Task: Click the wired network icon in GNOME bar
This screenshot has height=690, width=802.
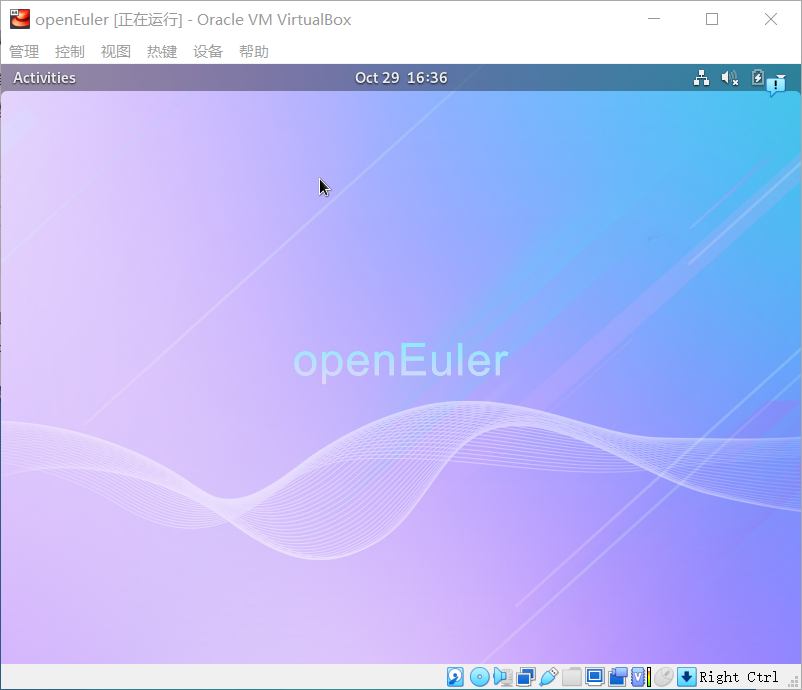Action: click(701, 78)
